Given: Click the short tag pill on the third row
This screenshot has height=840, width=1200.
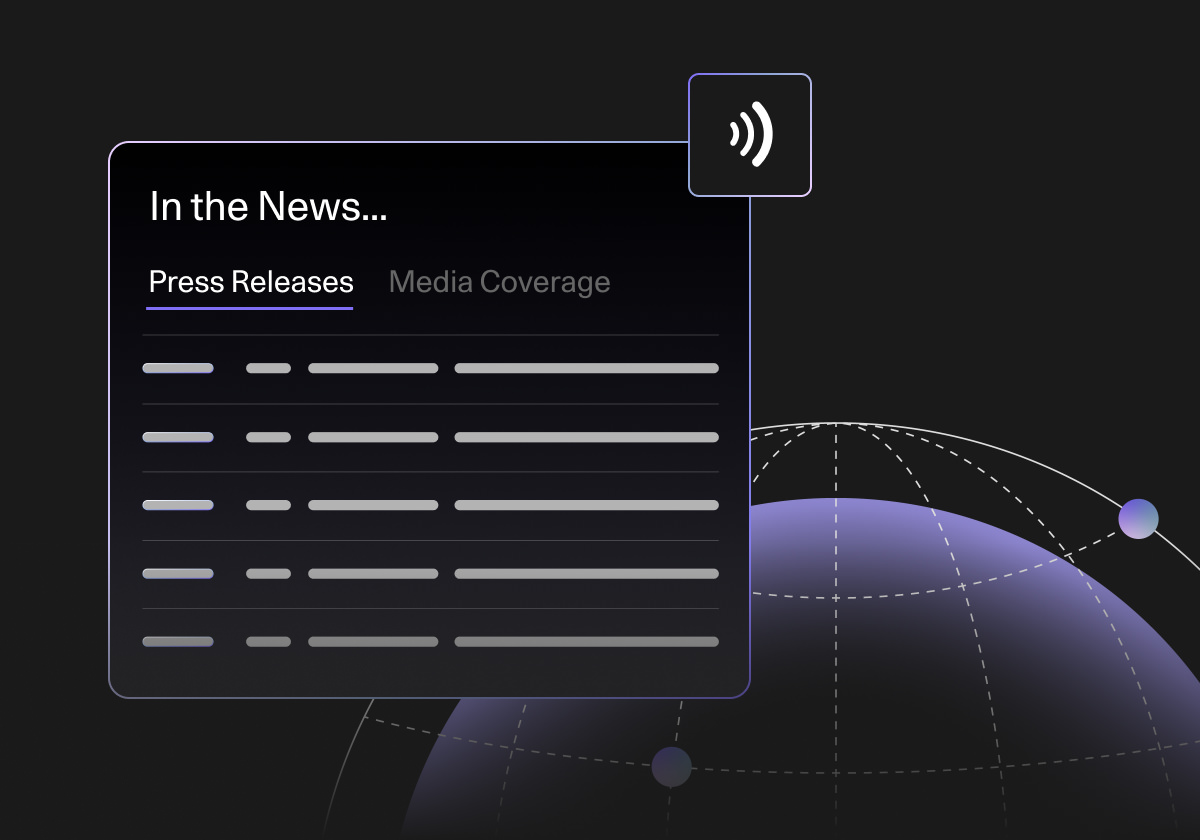Looking at the screenshot, I should pos(268,505).
